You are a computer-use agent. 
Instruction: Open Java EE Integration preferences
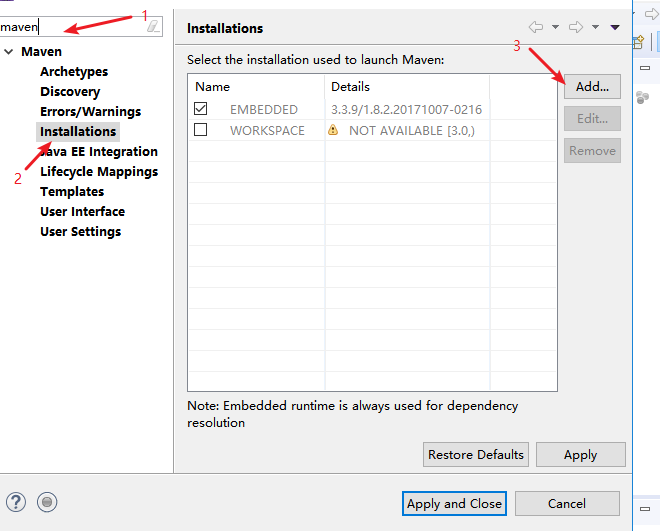pyautogui.click(x=99, y=151)
